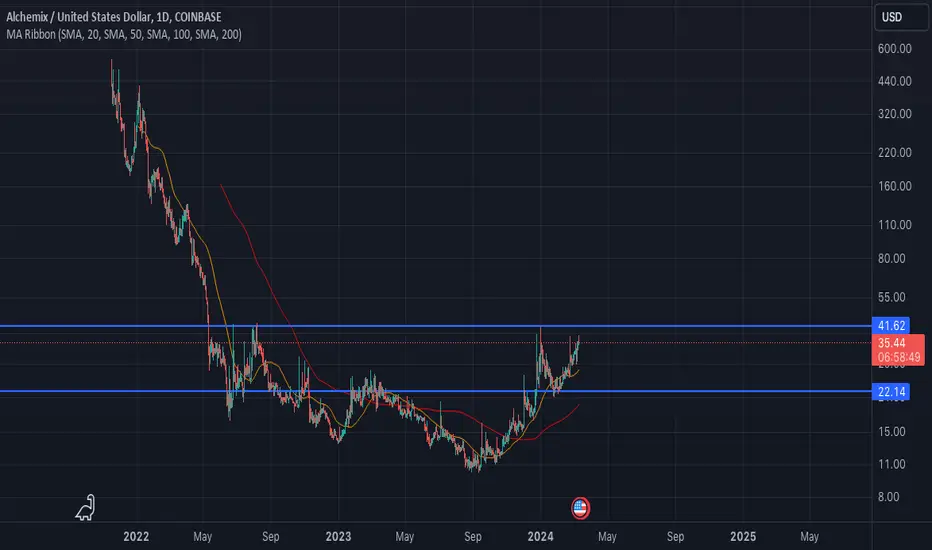Click the USD currency button
This screenshot has height=550, width=932.
tap(902, 17)
